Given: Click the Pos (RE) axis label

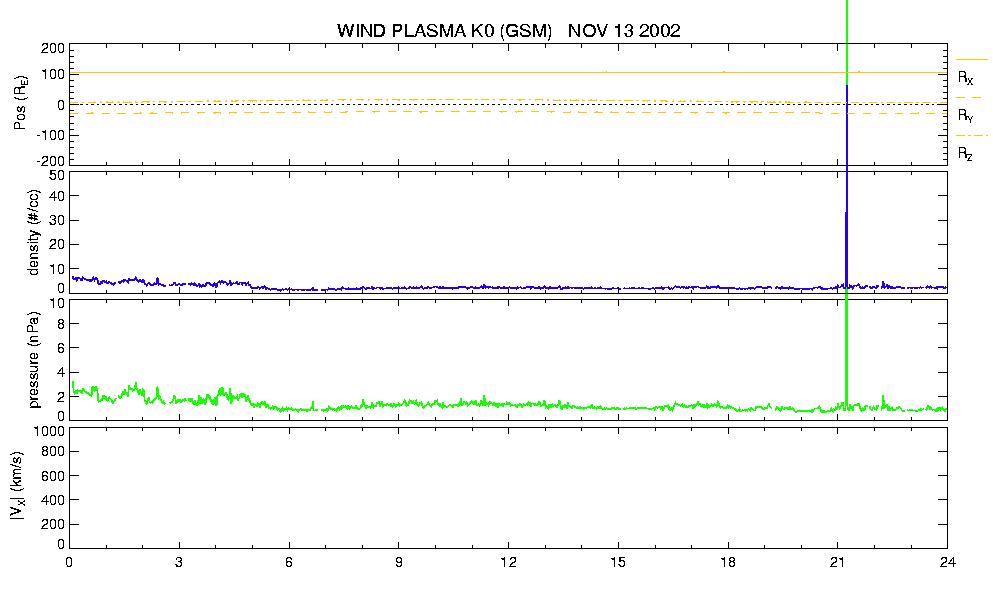Looking at the screenshot, I should [x=20, y=103].
